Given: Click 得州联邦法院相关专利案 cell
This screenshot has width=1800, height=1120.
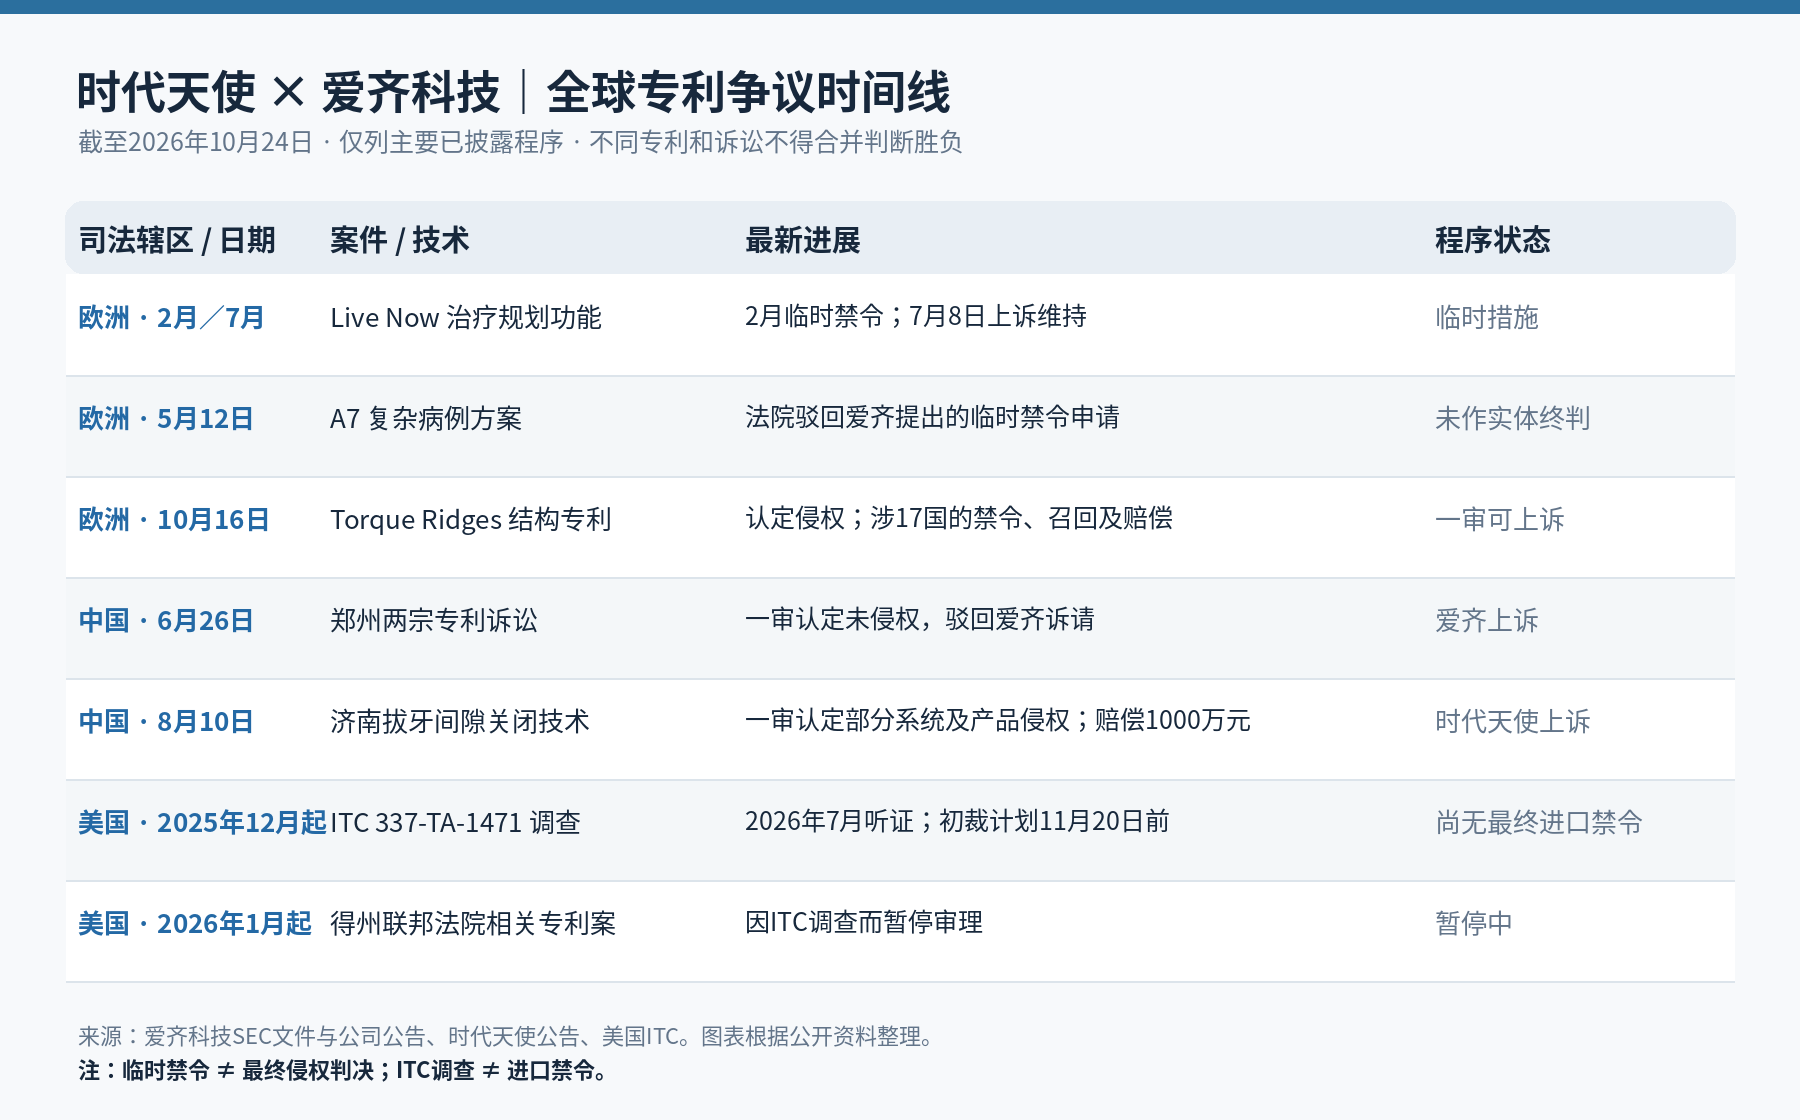Looking at the screenshot, I should tap(473, 924).
